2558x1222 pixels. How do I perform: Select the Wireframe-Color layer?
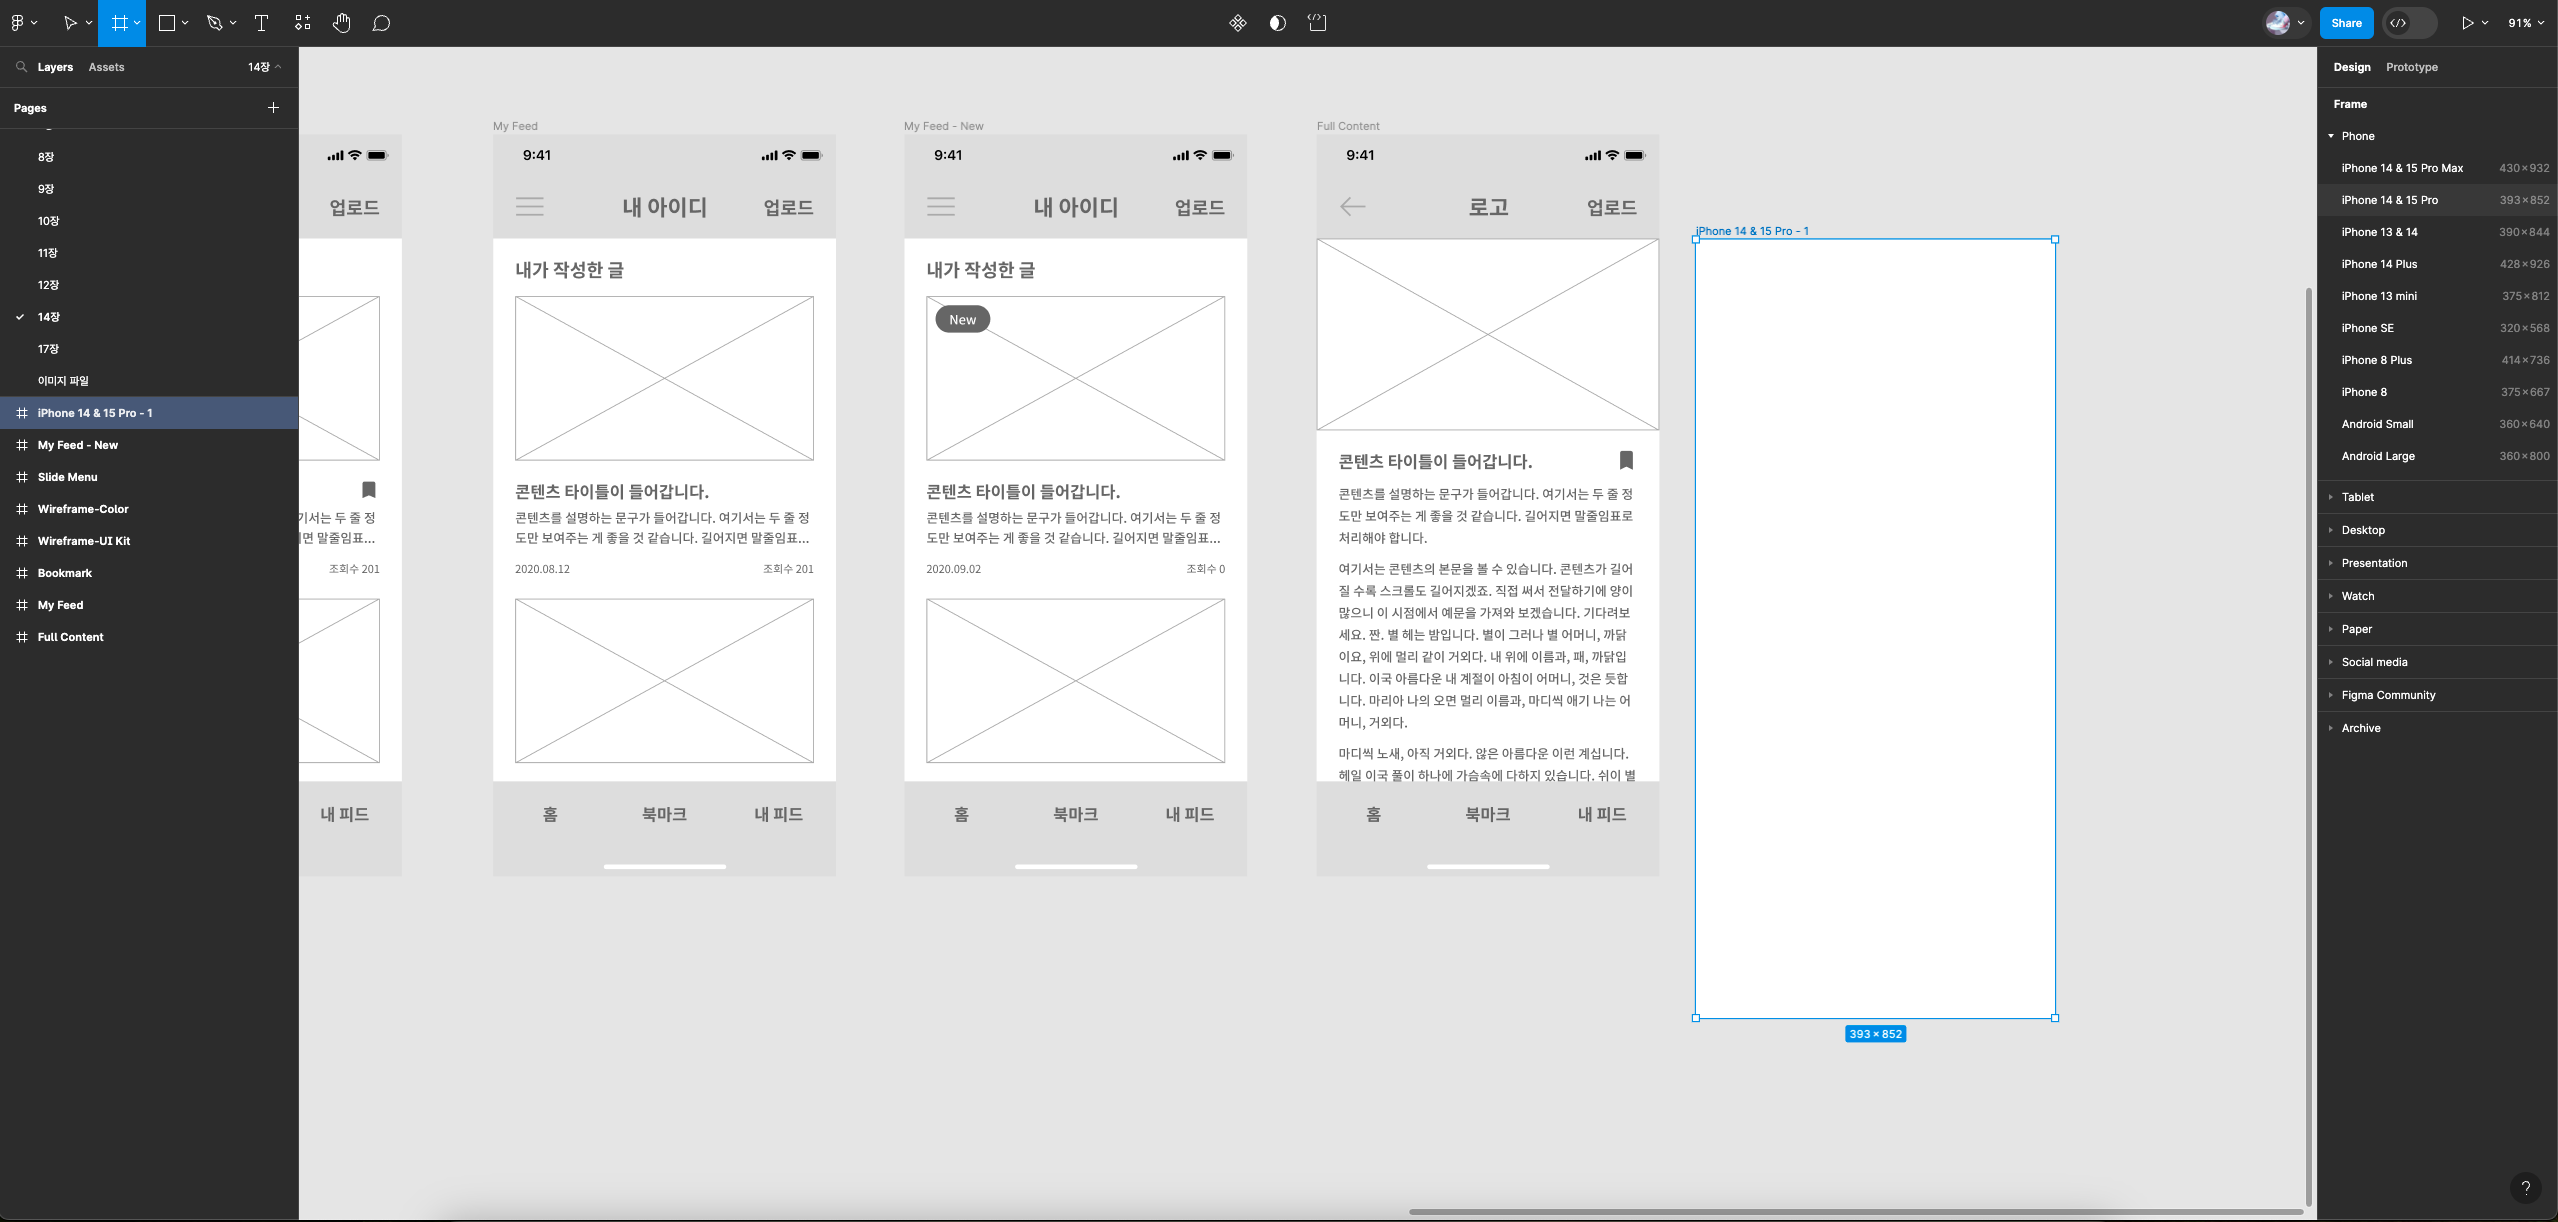click(x=83, y=509)
